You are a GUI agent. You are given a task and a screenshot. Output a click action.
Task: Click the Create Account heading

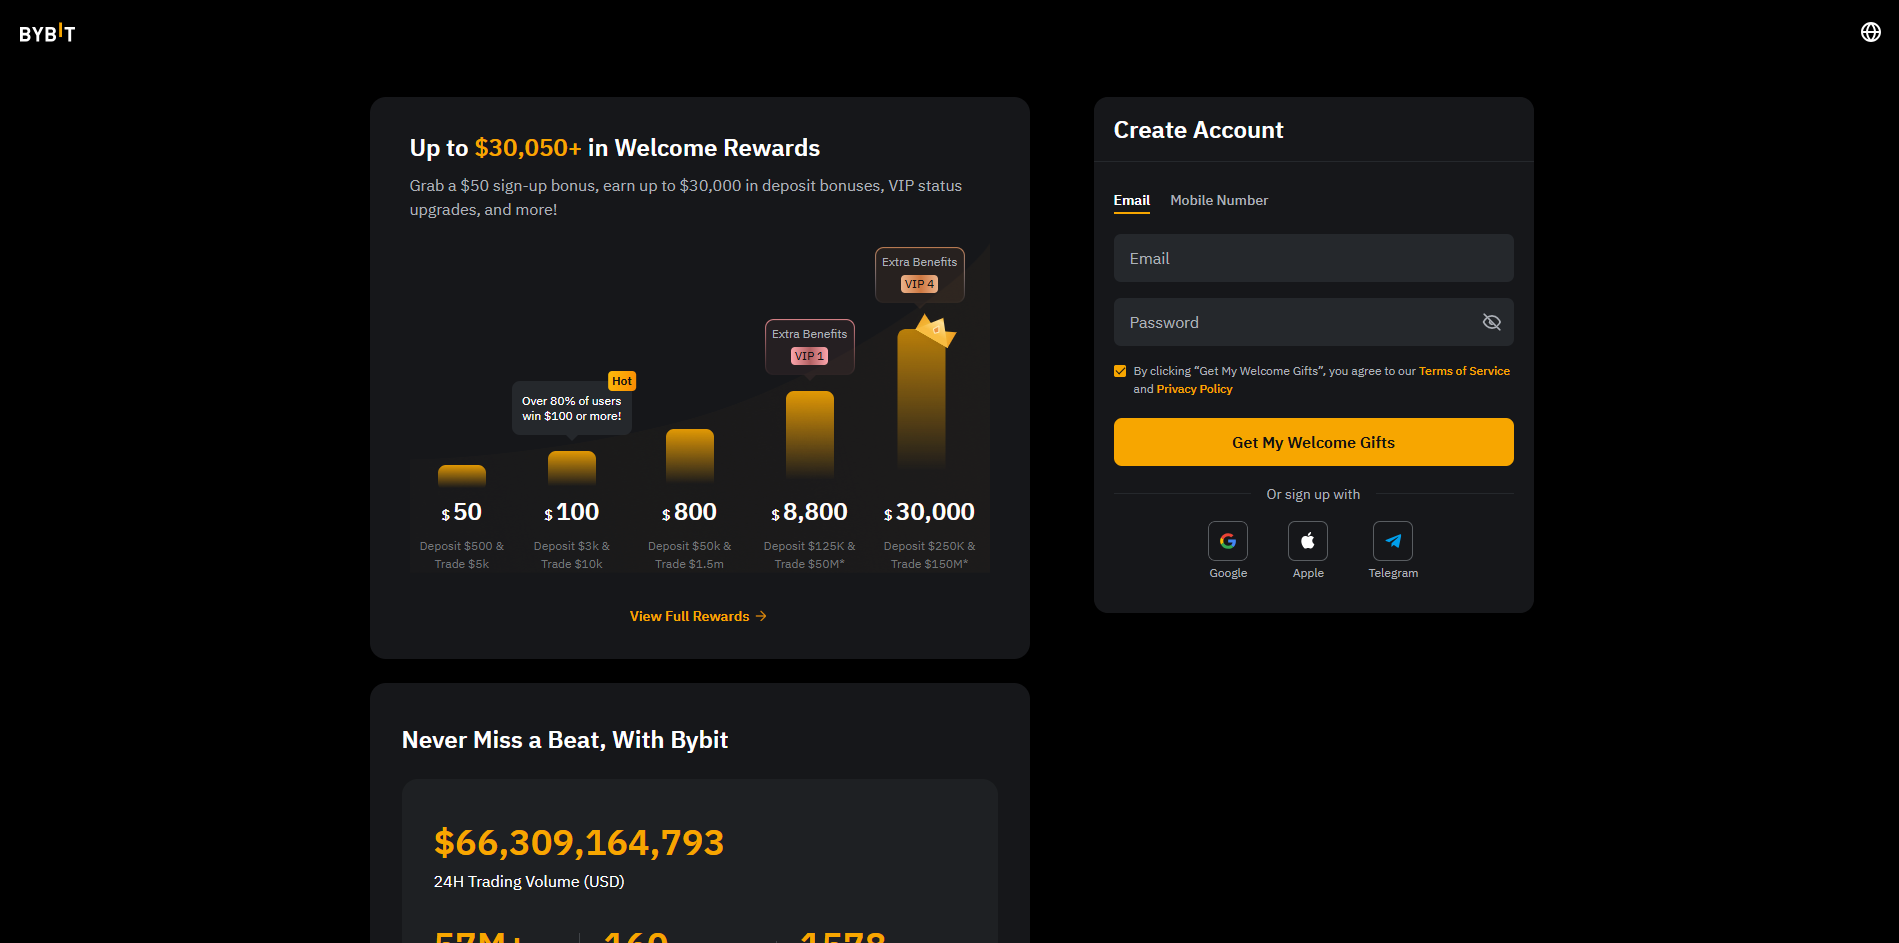point(1198,130)
